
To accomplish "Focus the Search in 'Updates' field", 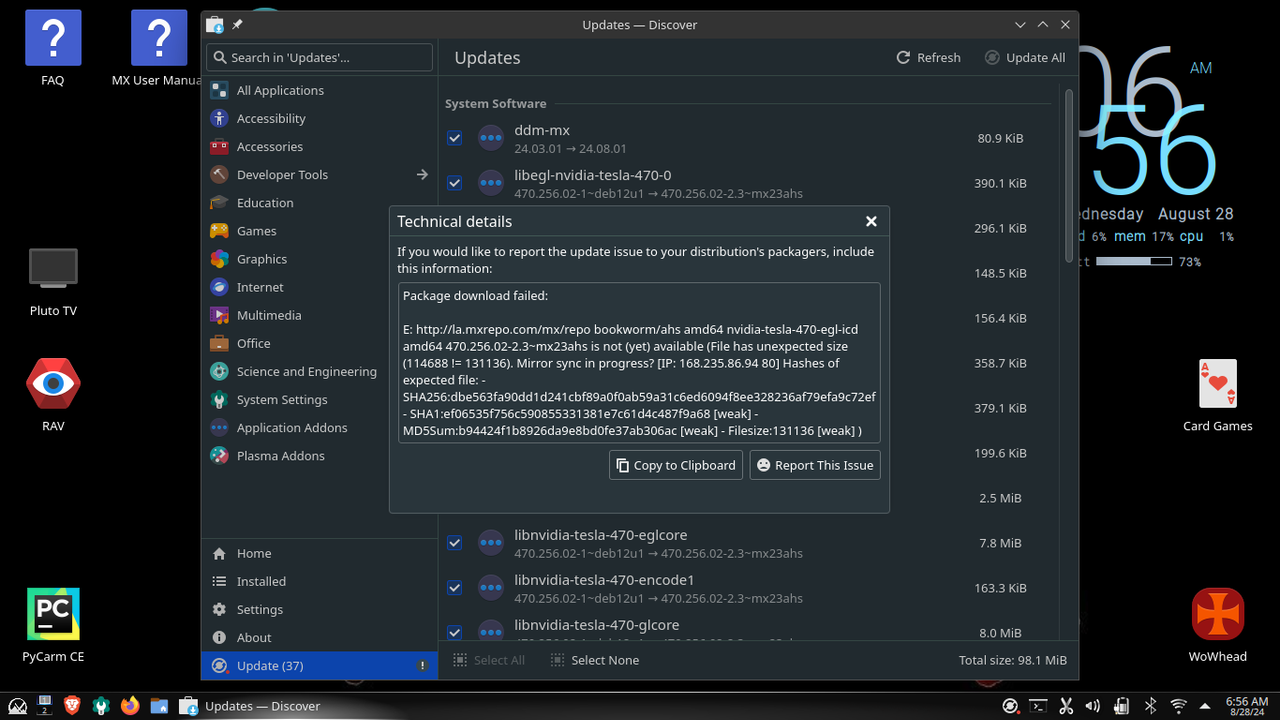I will (320, 57).
